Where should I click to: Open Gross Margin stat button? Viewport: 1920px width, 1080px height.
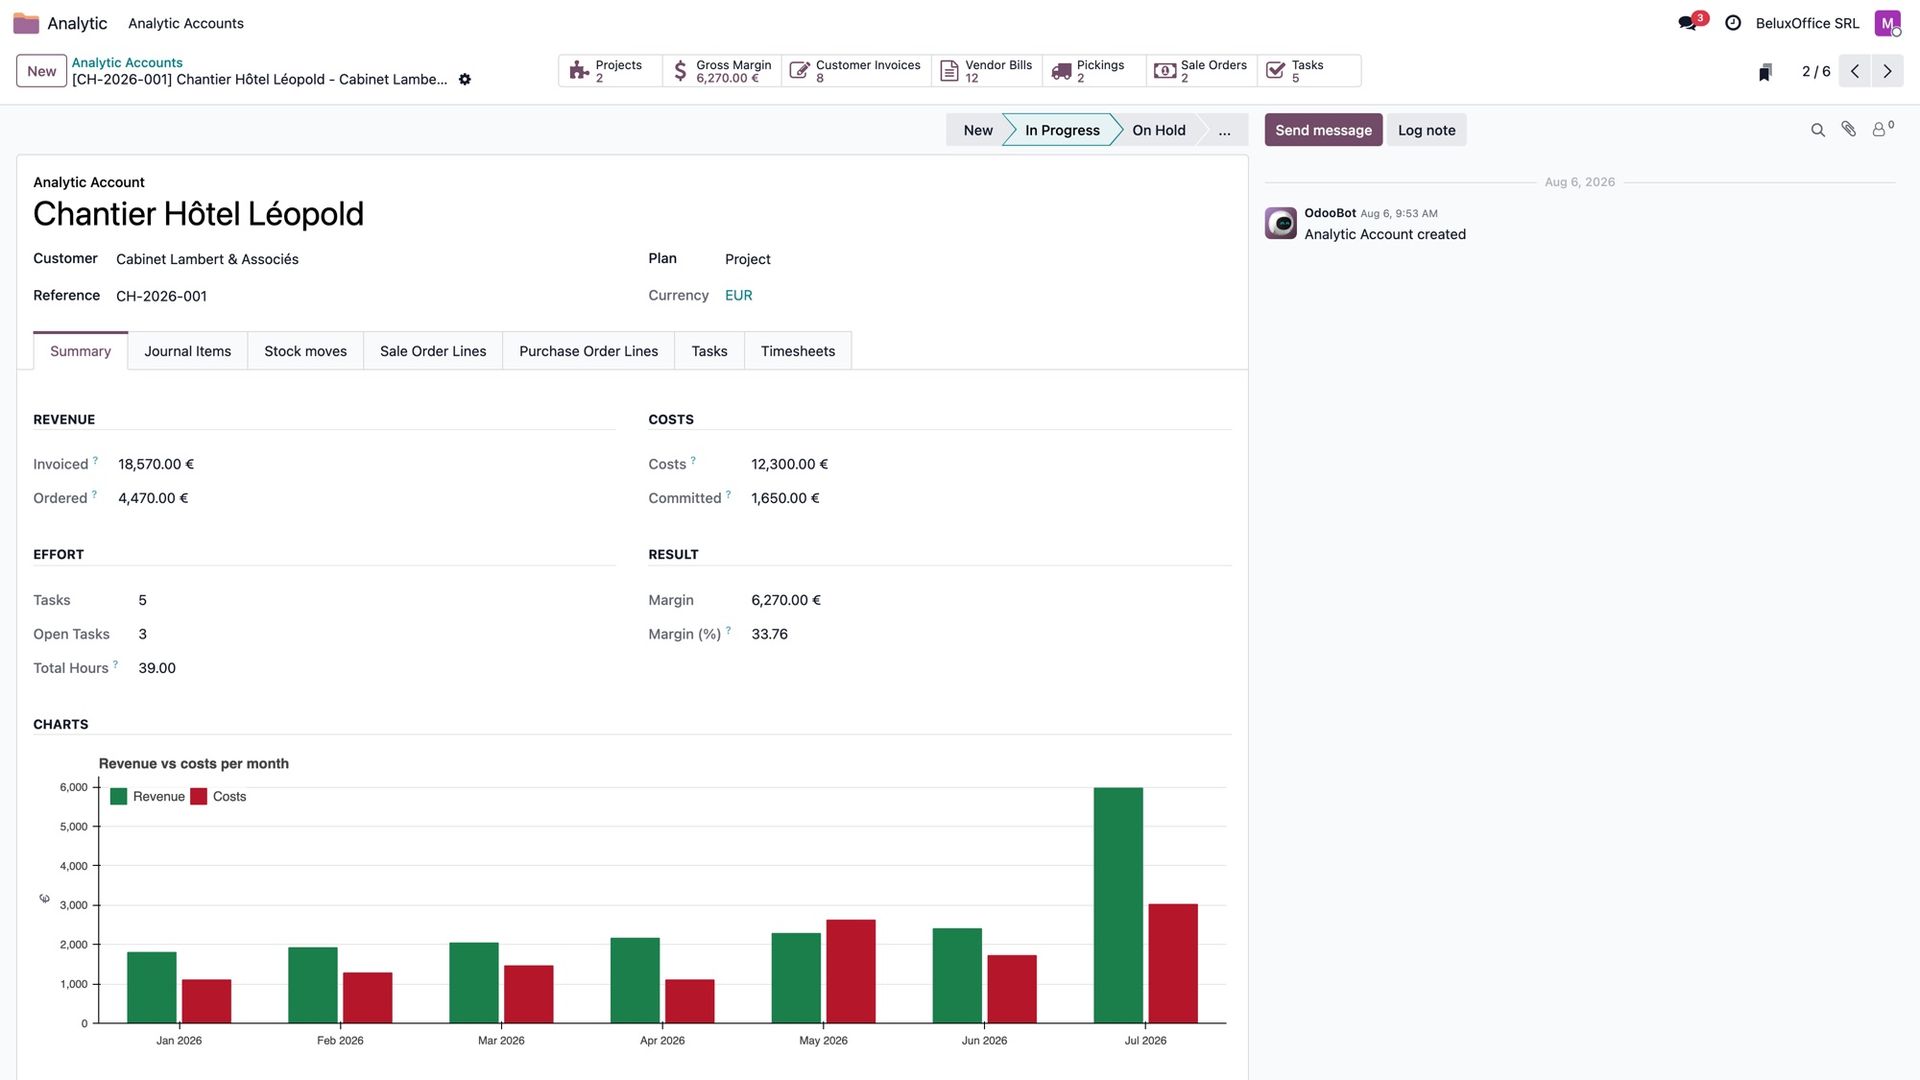coord(722,71)
